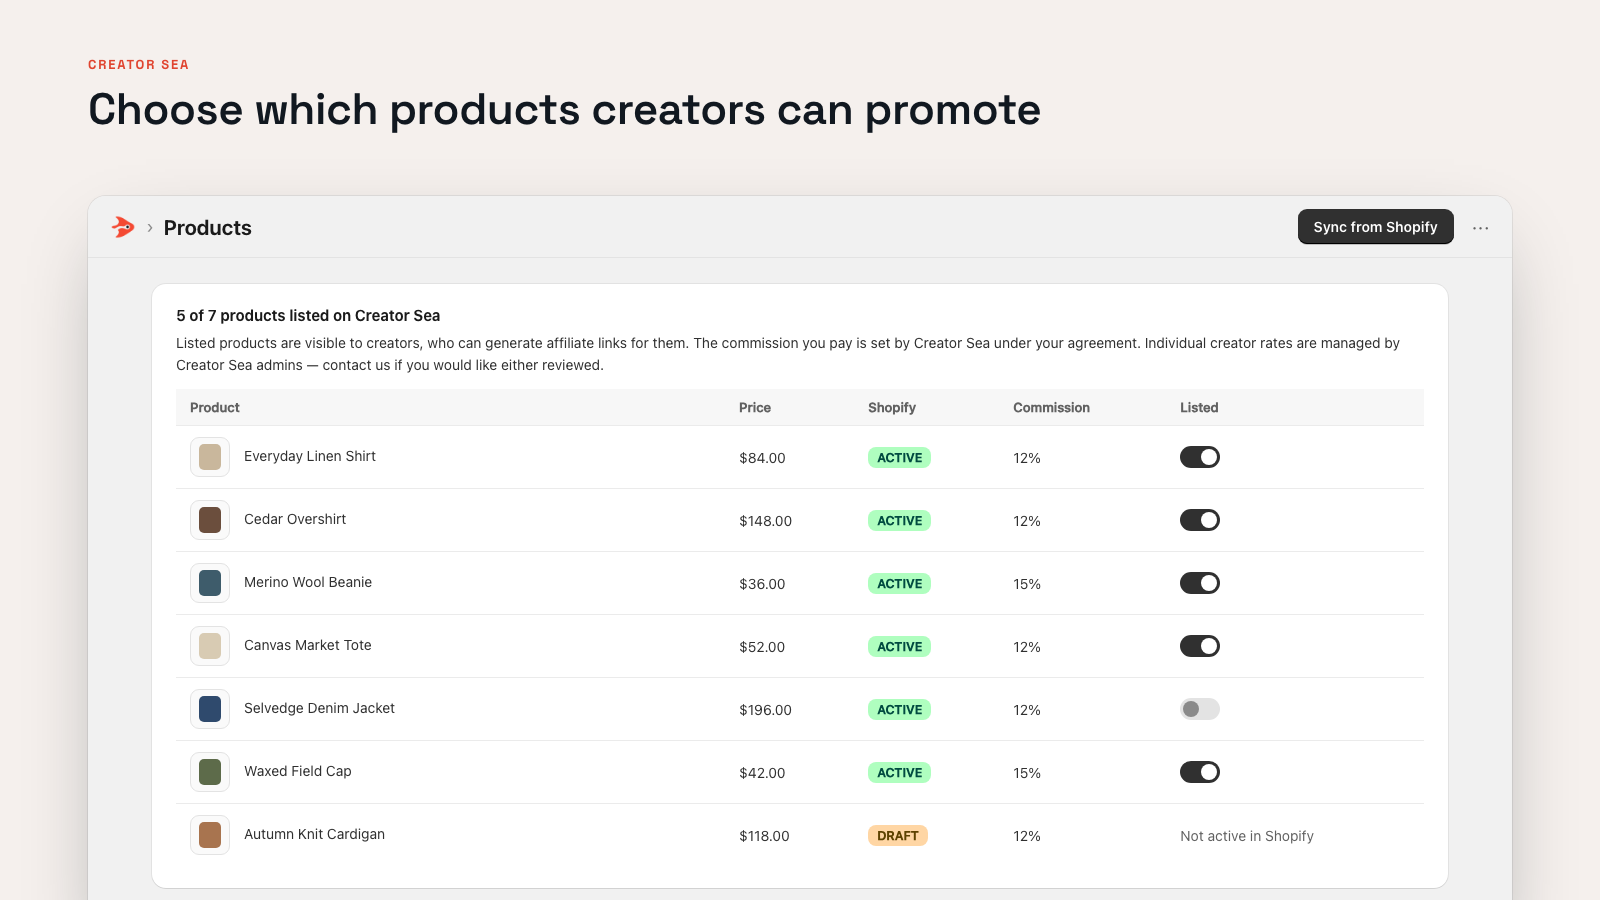This screenshot has height=900, width=1600.
Task: Toggle the Merino Wool Beanie listed switch
Action: click(1200, 583)
